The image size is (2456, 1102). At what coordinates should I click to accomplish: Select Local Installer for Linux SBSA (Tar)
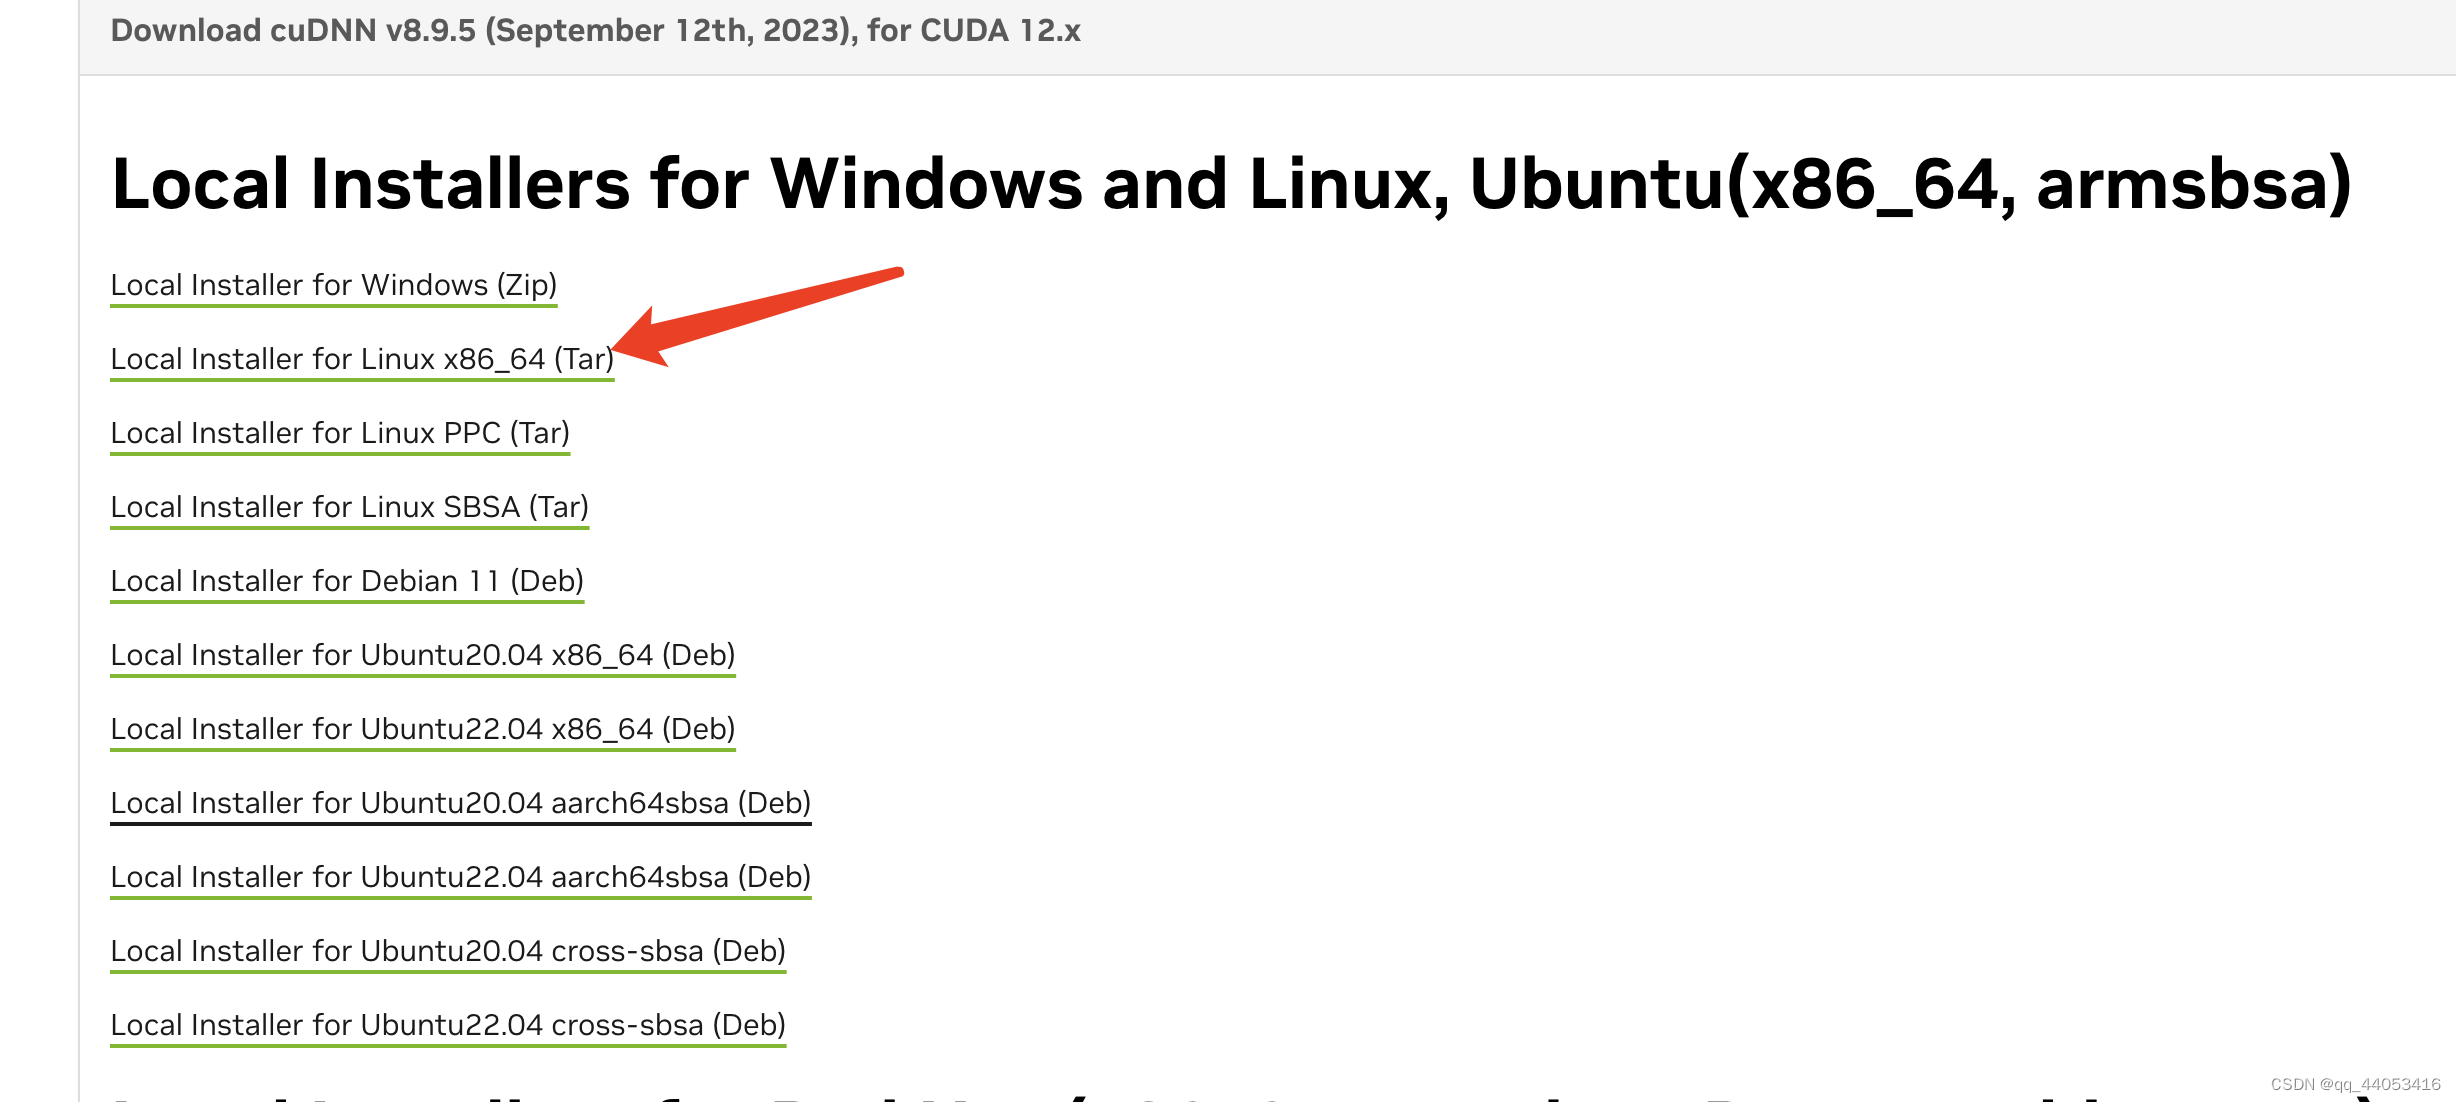tap(349, 506)
